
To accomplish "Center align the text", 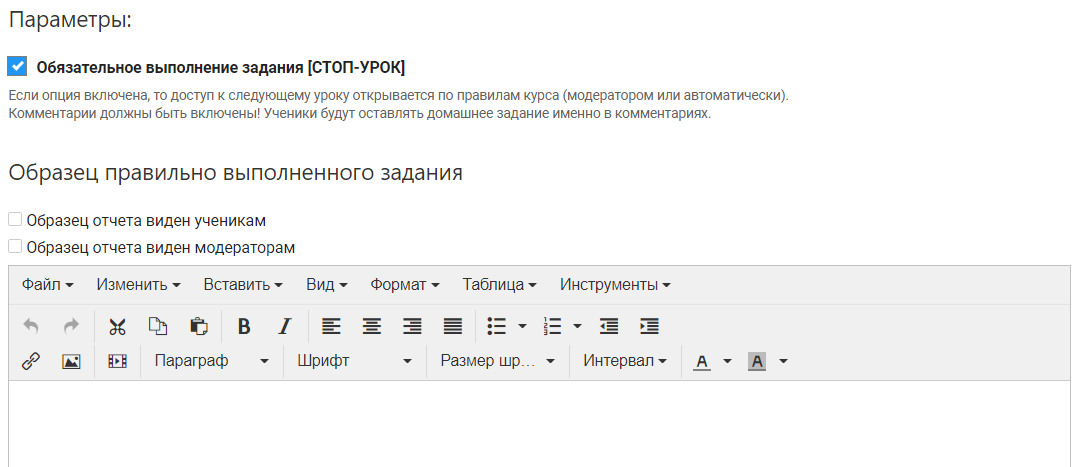I will point(371,326).
